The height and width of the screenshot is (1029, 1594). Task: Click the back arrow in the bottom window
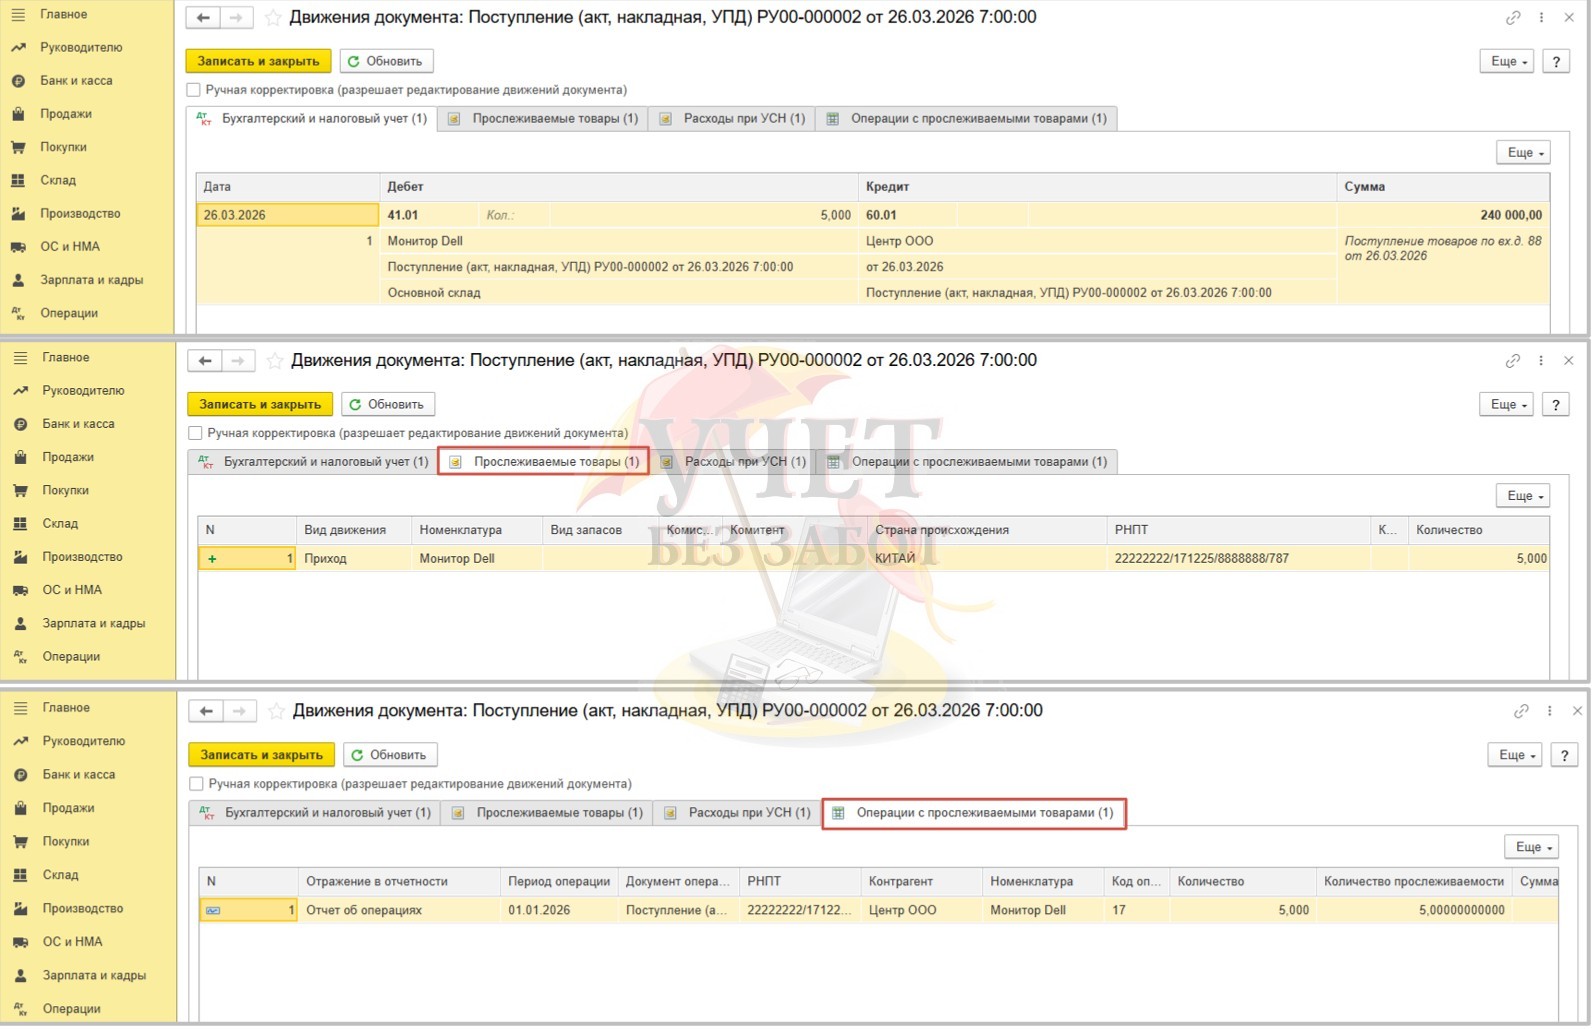pos(207,712)
